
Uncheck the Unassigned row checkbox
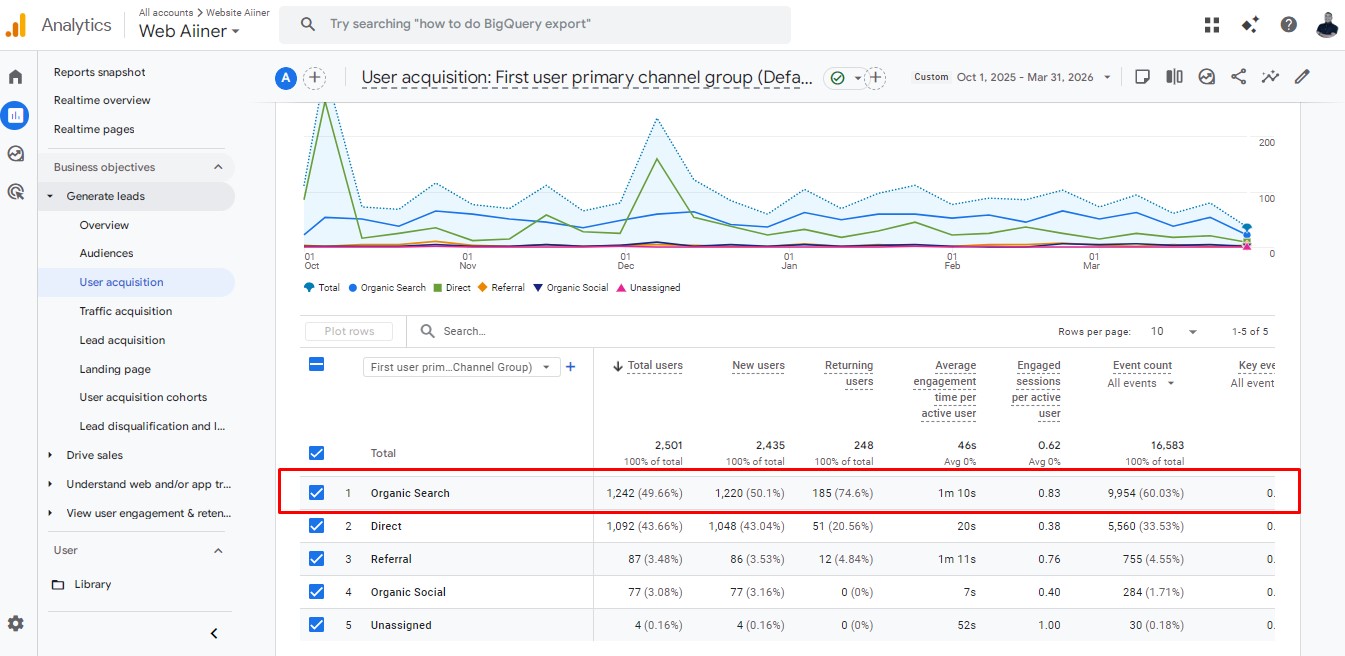[317, 625]
